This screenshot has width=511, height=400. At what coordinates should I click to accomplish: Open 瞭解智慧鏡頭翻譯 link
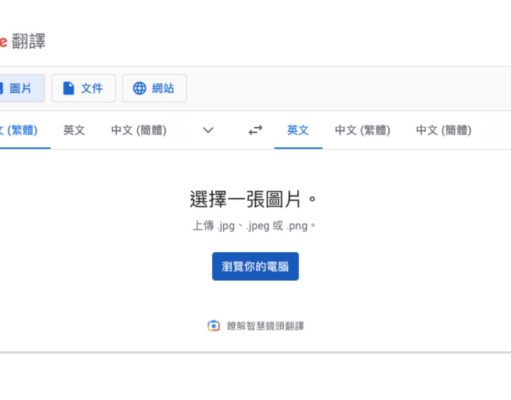point(265,326)
